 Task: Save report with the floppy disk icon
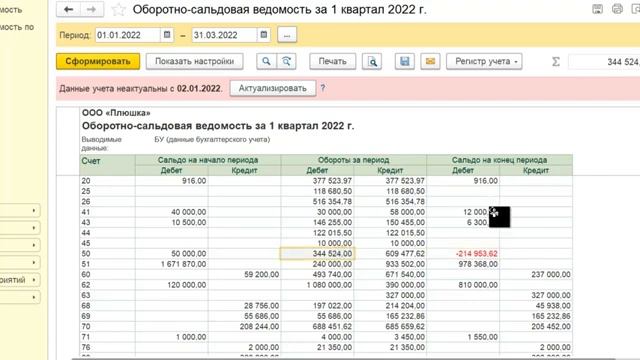click(404, 62)
